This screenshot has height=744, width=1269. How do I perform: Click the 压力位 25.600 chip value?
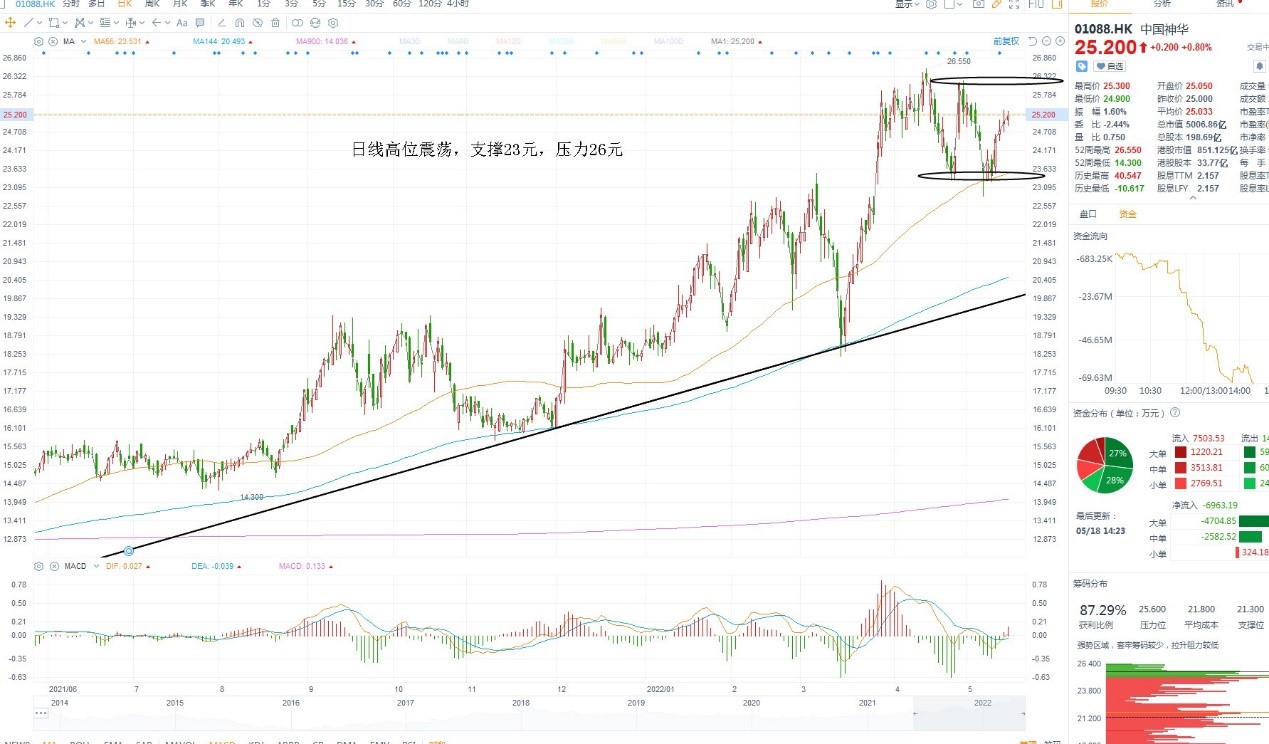(1152, 609)
